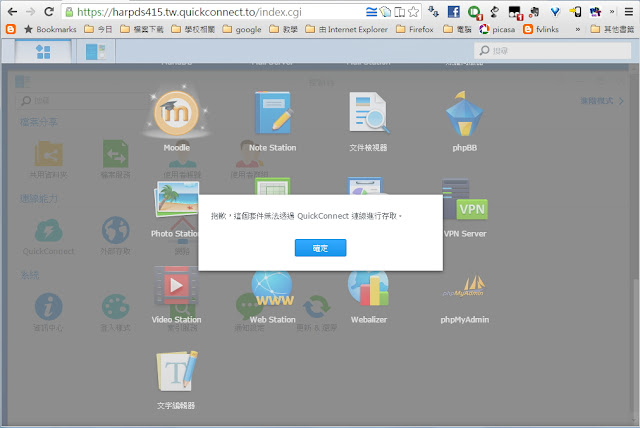Open 外部存取 in Control Panel
Viewport: 640px width, 428px height.
tap(116, 237)
